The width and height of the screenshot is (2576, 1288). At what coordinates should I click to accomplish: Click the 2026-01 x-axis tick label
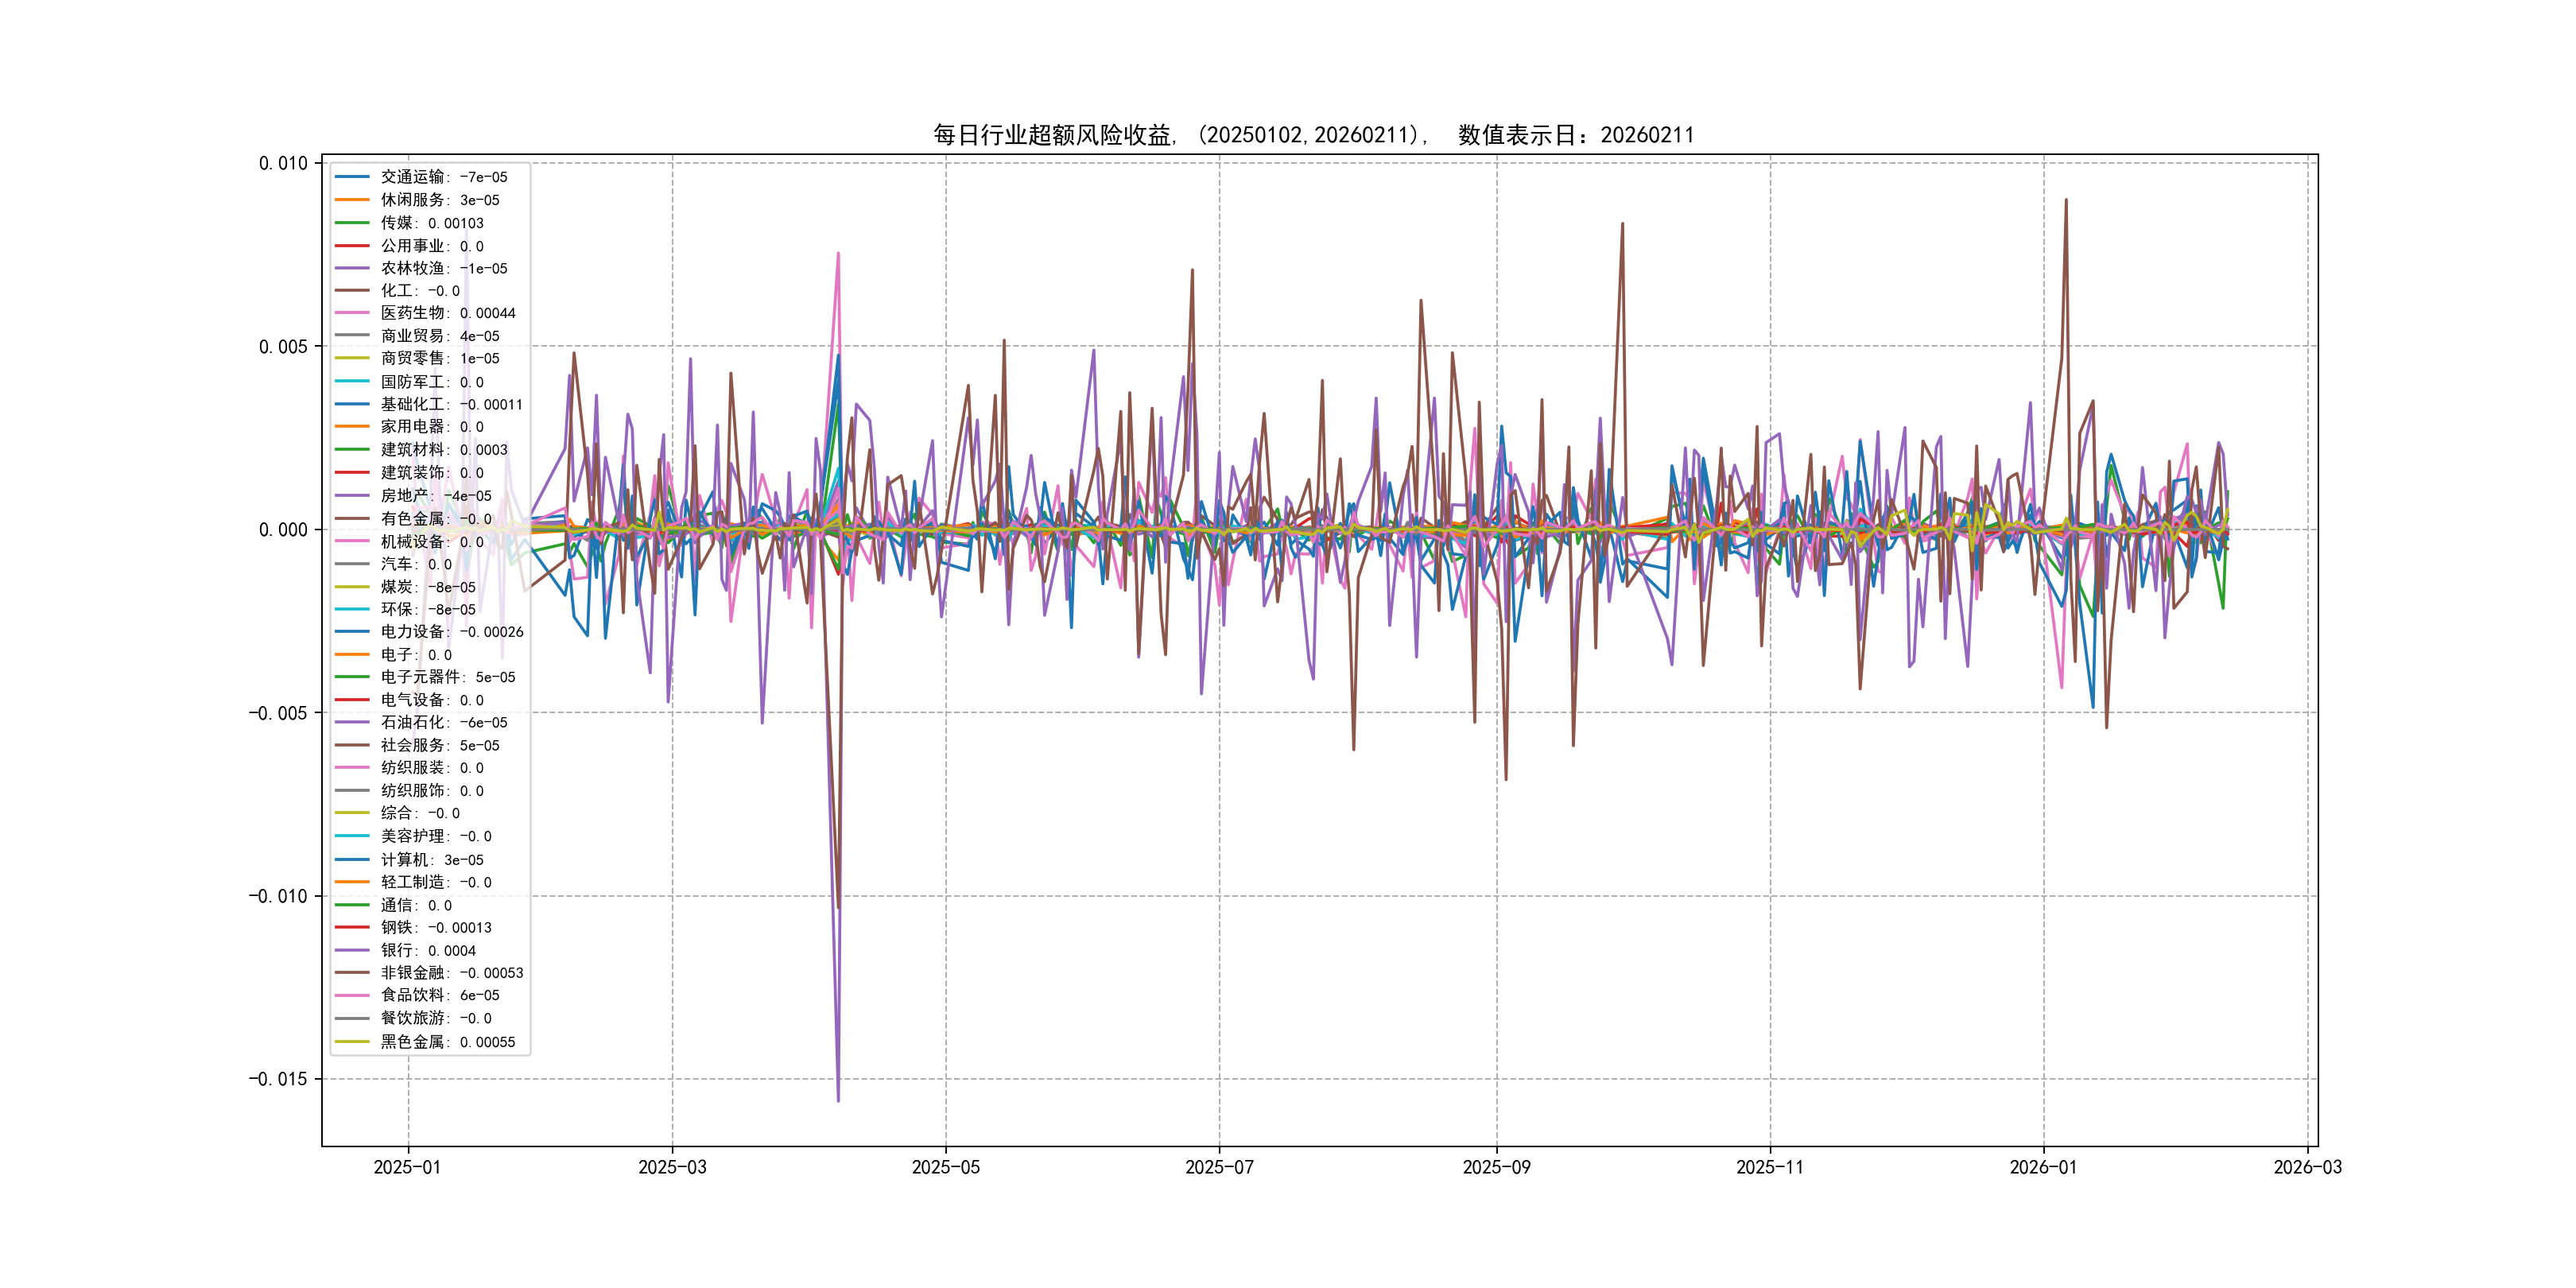[x=2042, y=1168]
